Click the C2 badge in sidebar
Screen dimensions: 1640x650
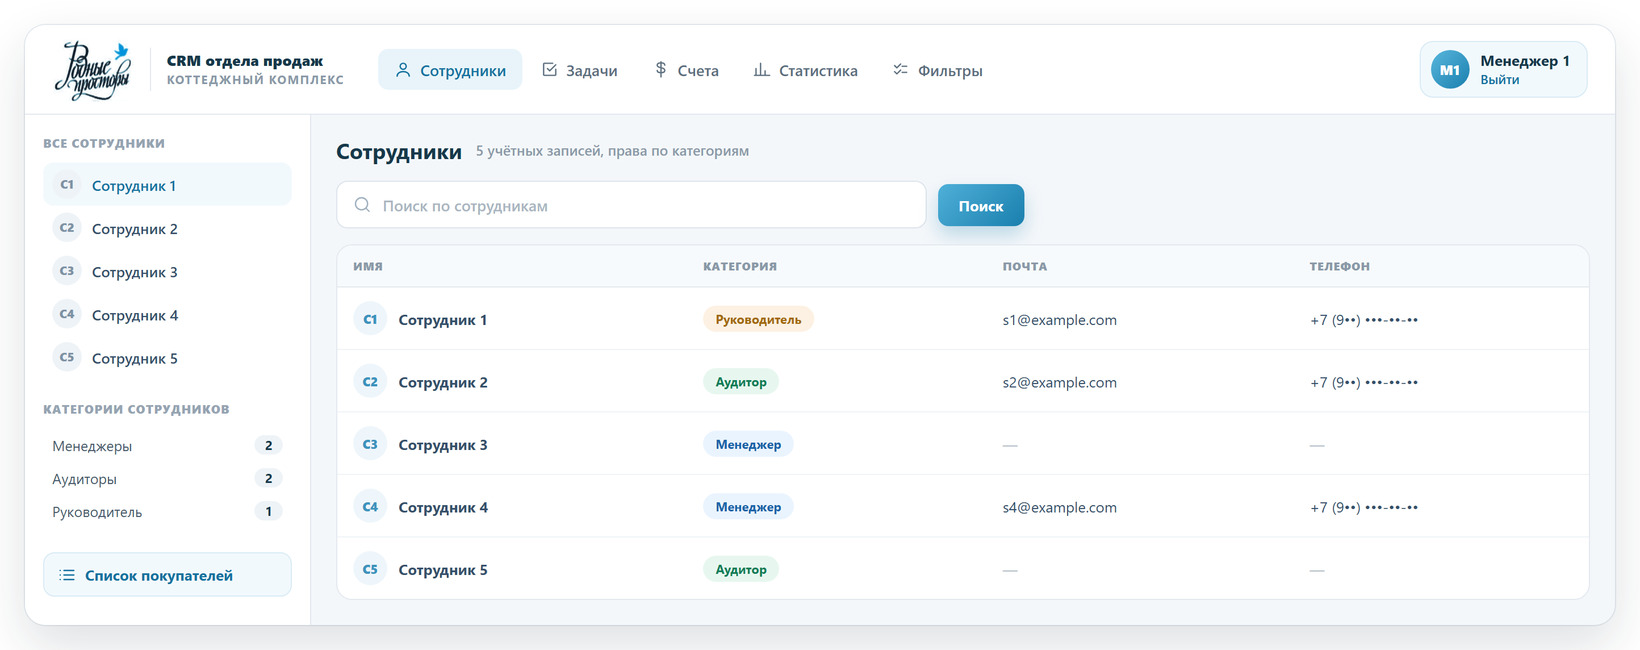click(67, 228)
